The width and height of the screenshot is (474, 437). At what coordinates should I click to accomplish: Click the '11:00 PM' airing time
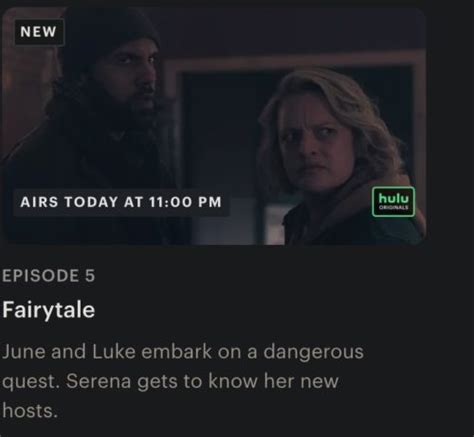click(186, 202)
